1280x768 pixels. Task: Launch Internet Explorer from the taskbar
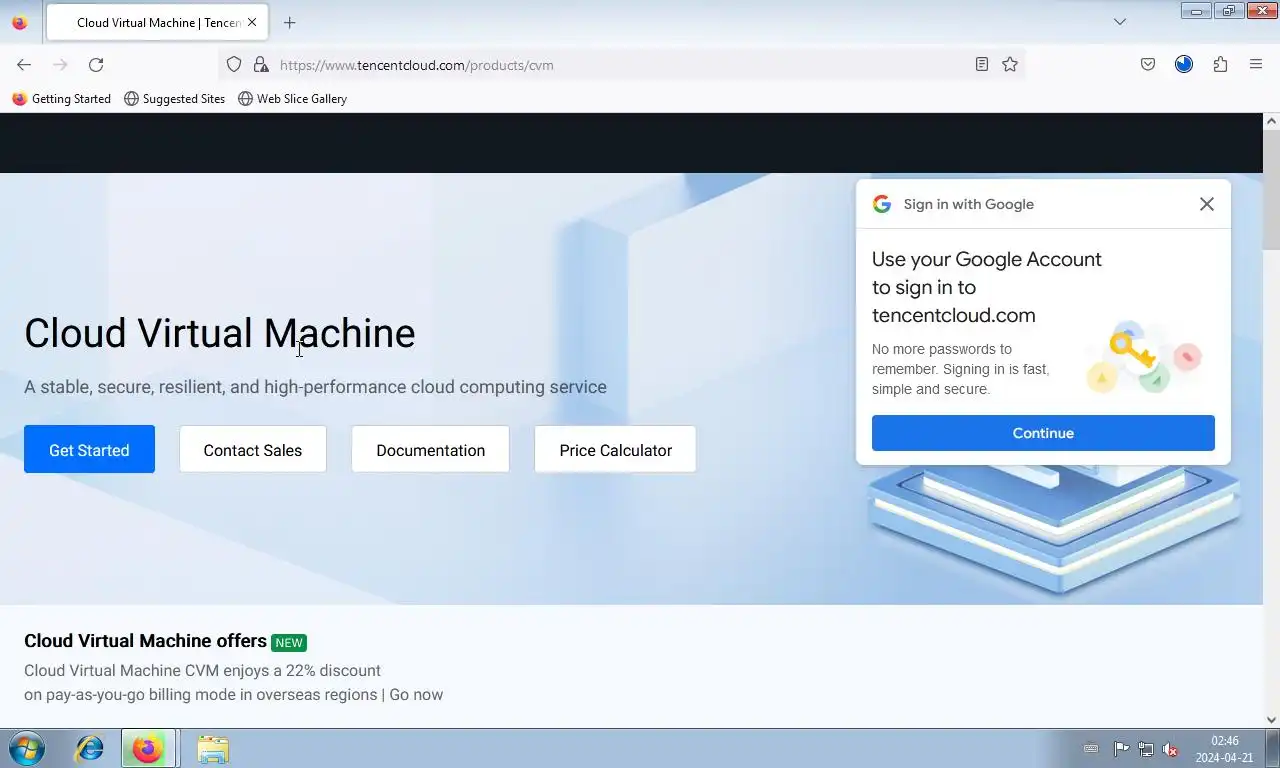(90, 748)
